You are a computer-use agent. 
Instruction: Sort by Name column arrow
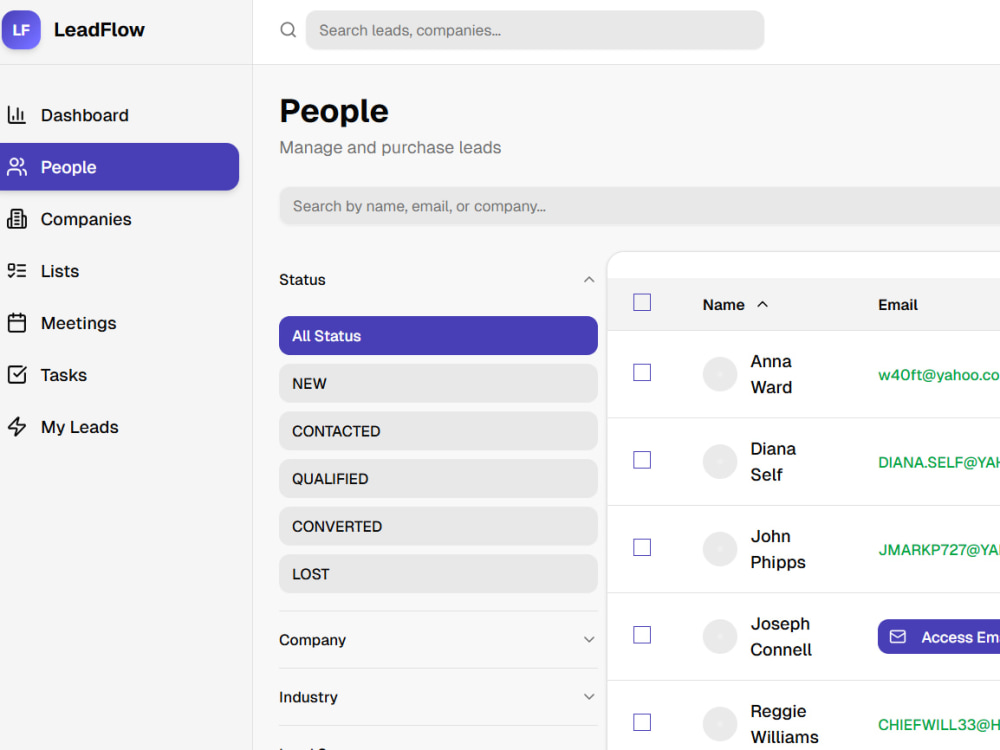click(762, 304)
